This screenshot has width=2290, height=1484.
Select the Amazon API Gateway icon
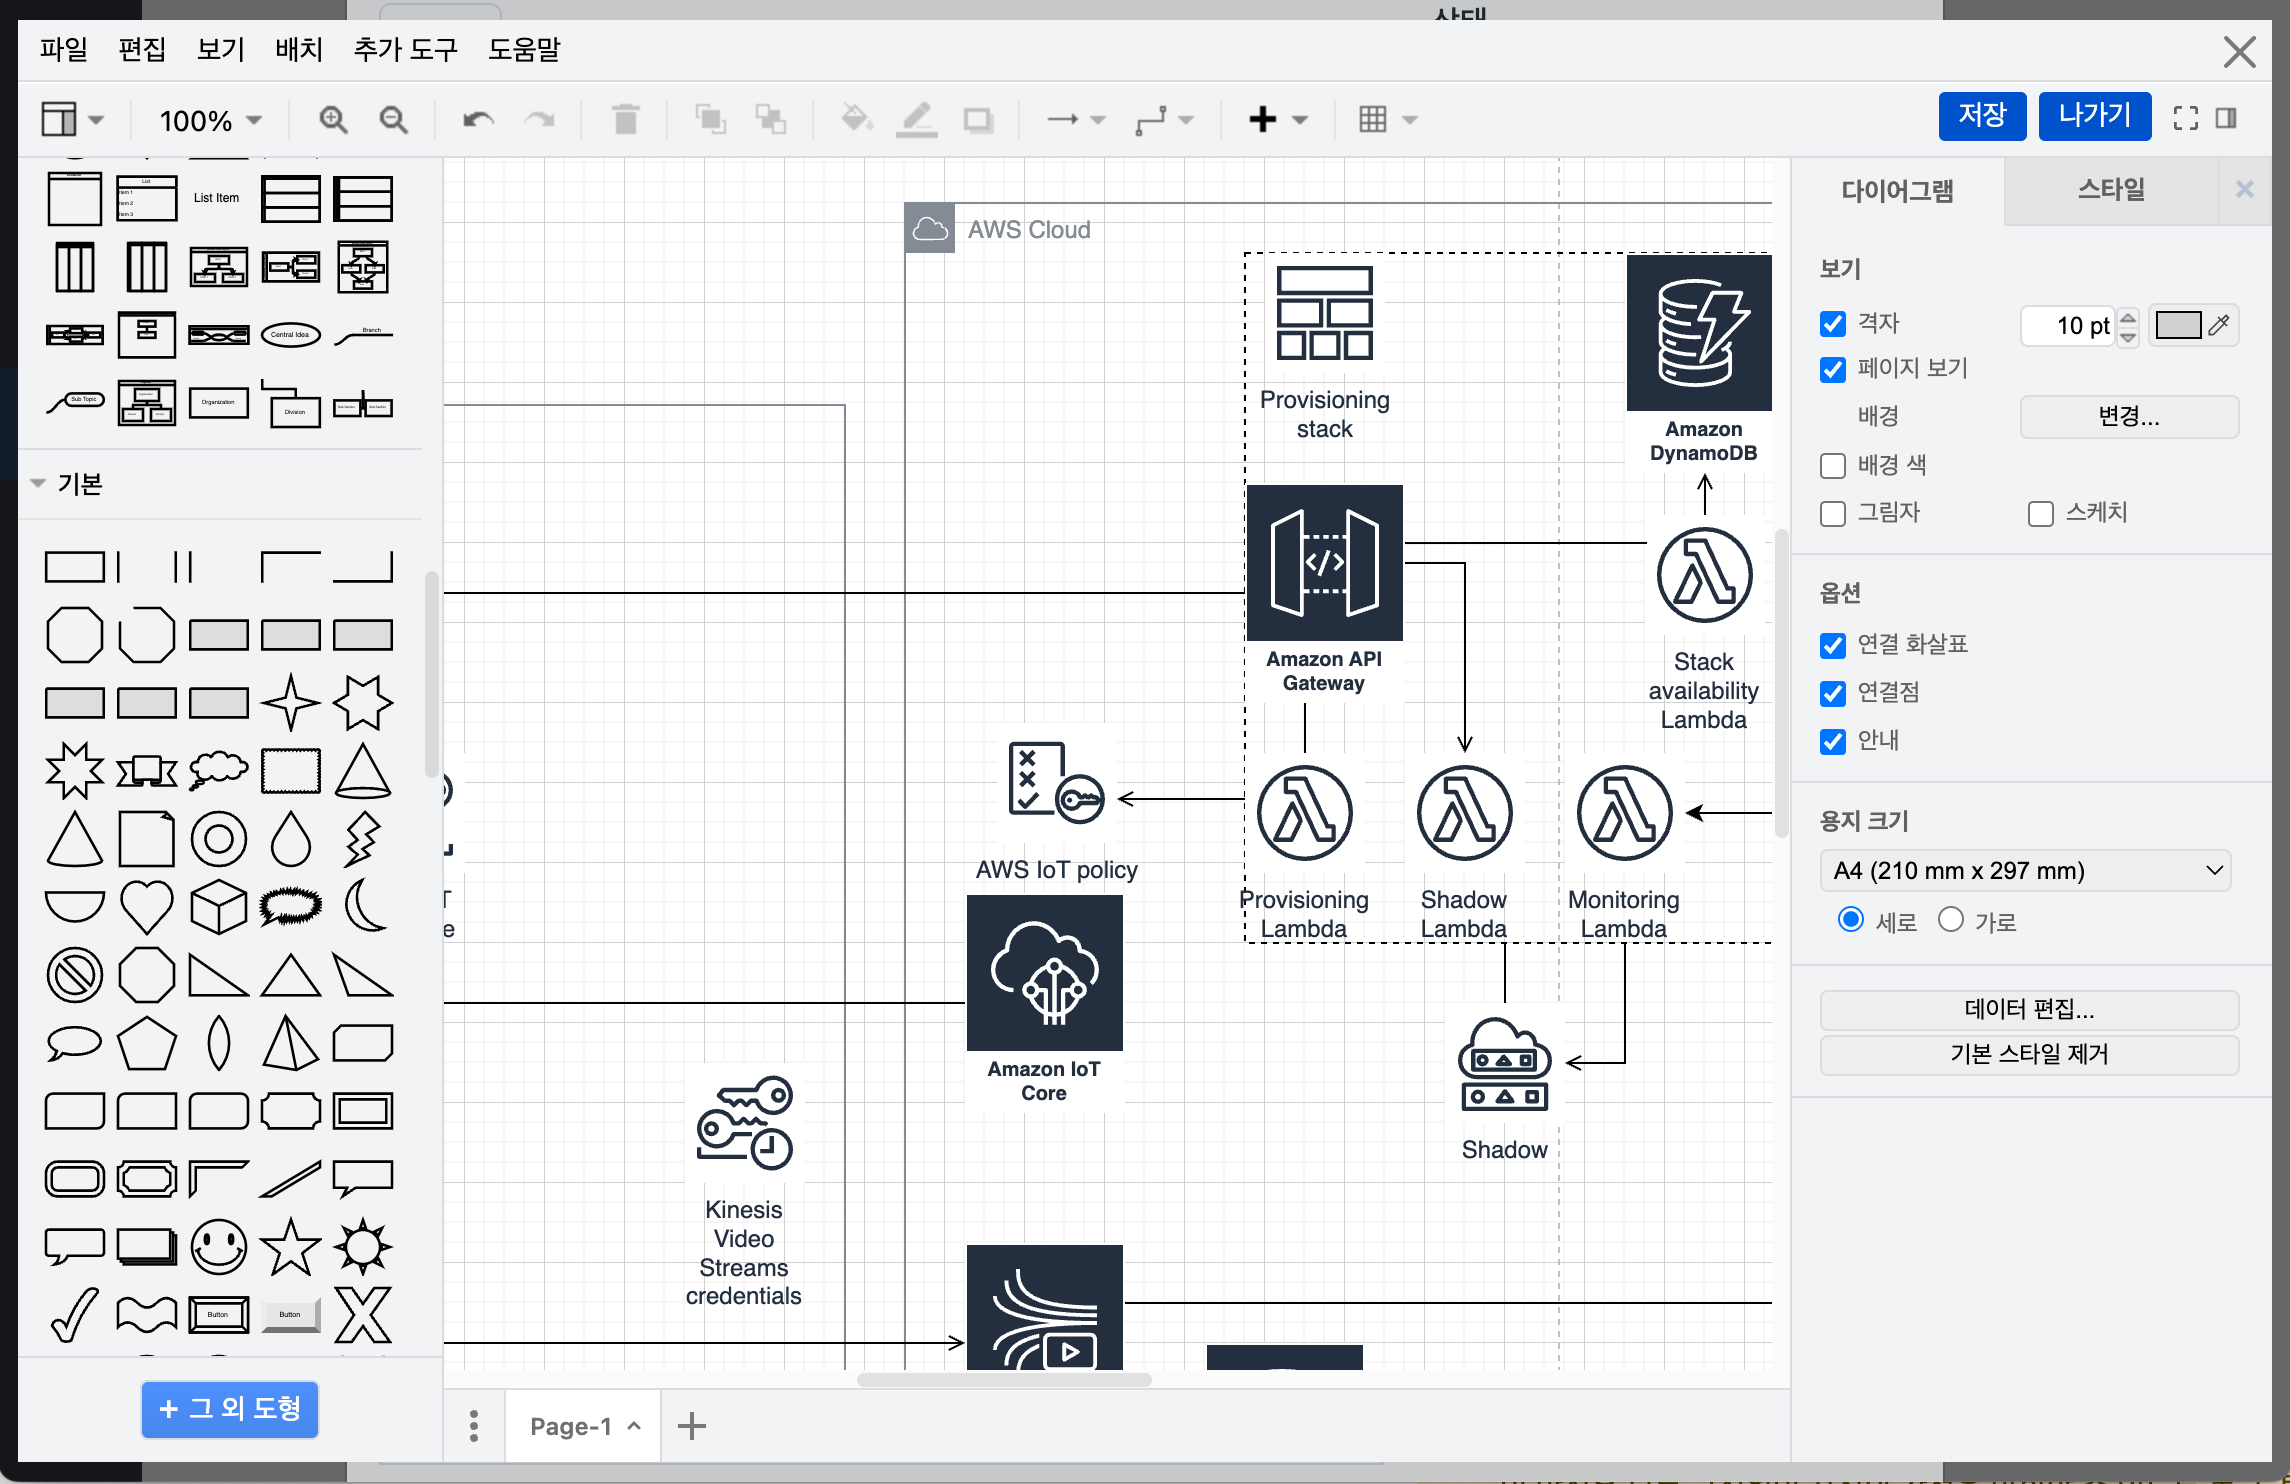pos(1325,563)
